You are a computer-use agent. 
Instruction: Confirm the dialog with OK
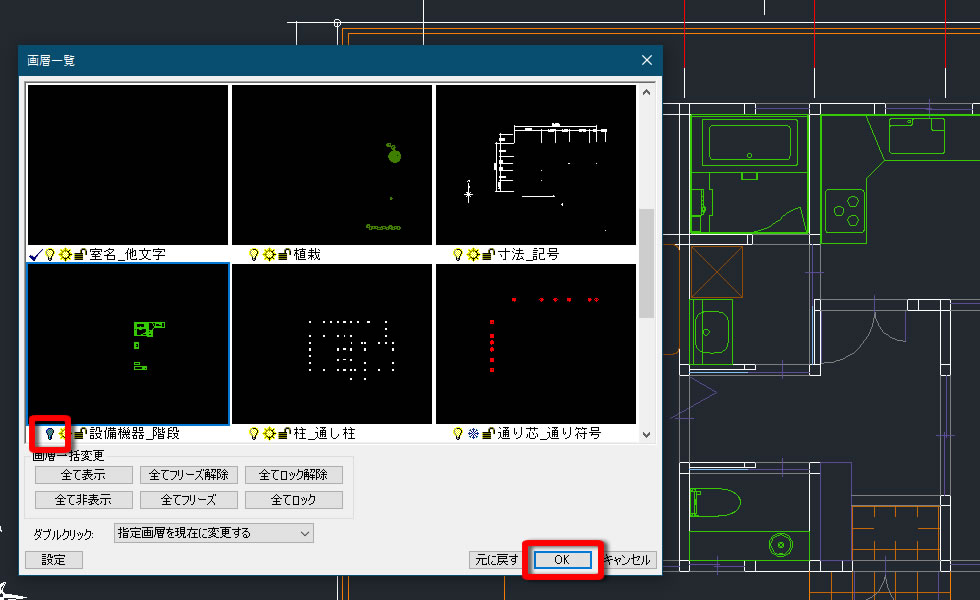(x=562, y=560)
